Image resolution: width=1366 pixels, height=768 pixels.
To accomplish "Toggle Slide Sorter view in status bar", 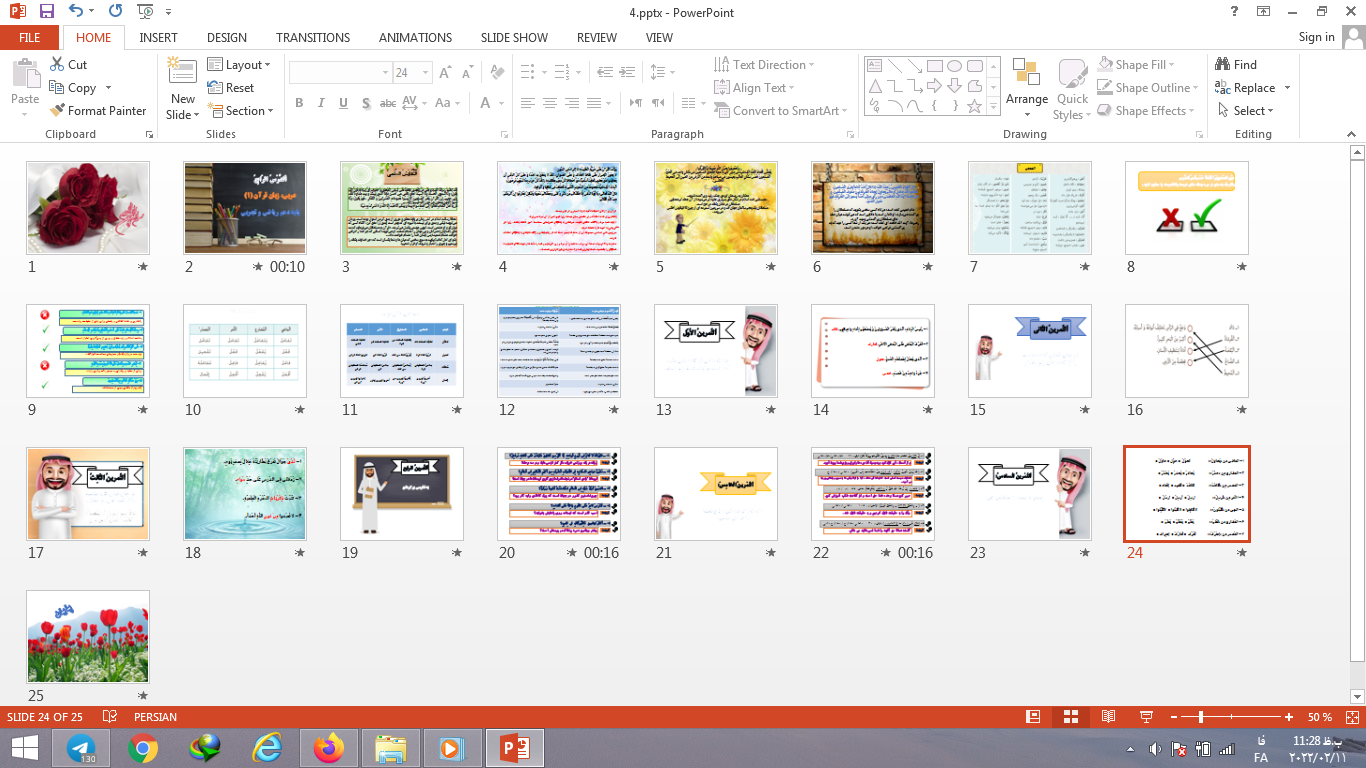I will (1070, 717).
